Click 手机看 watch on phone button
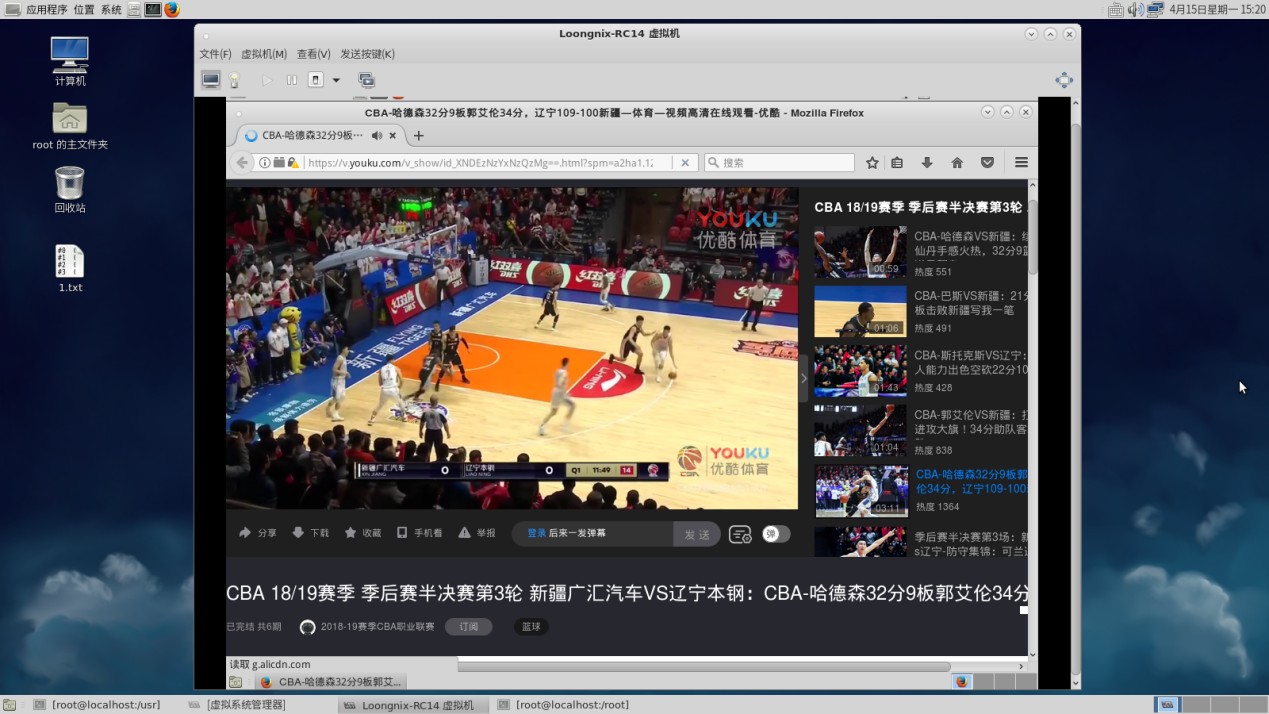1269x714 pixels. 419,533
